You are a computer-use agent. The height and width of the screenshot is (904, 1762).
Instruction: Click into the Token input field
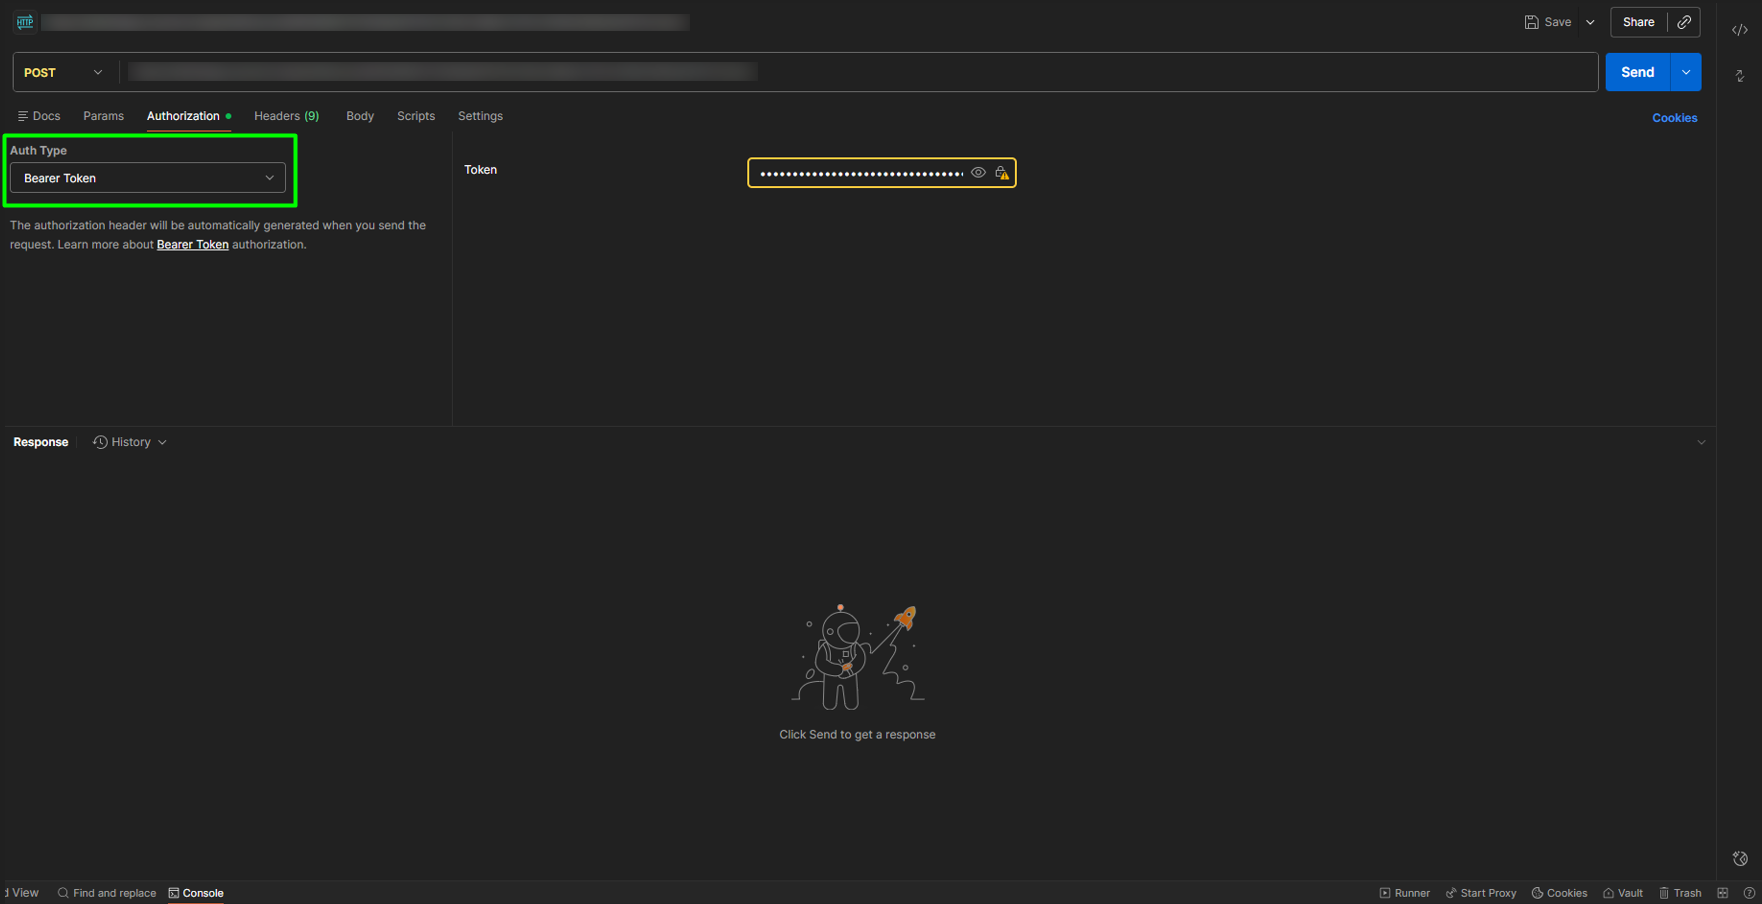(860, 173)
